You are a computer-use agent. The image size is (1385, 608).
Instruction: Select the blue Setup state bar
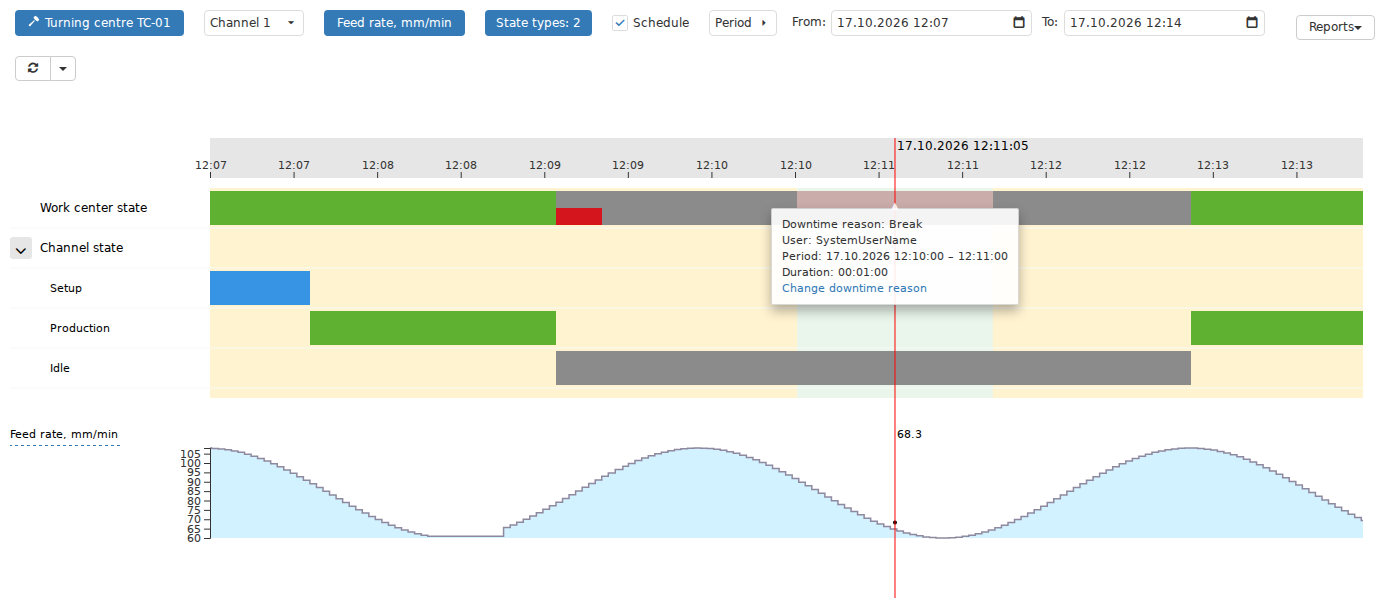(x=260, y=288)
